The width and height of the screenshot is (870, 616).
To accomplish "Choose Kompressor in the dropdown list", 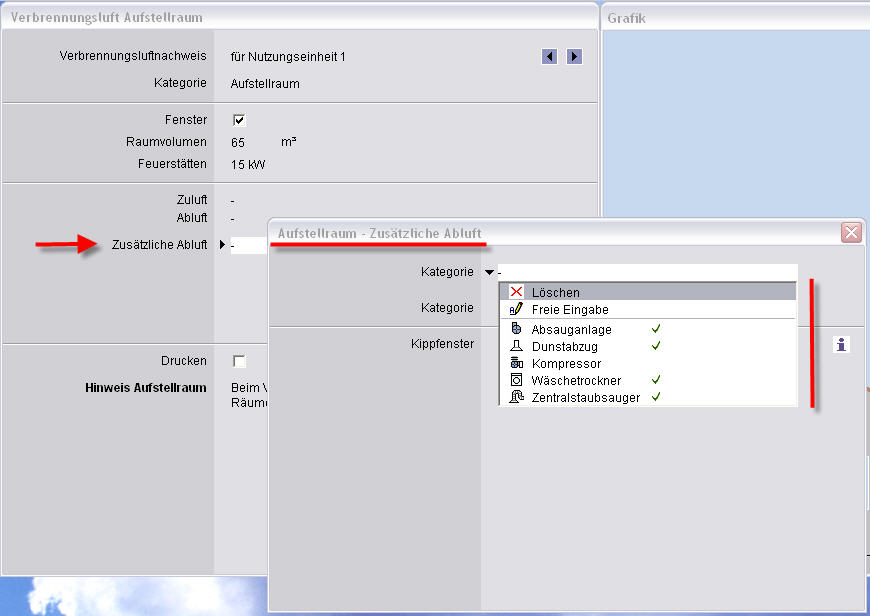I will point(566,364).
